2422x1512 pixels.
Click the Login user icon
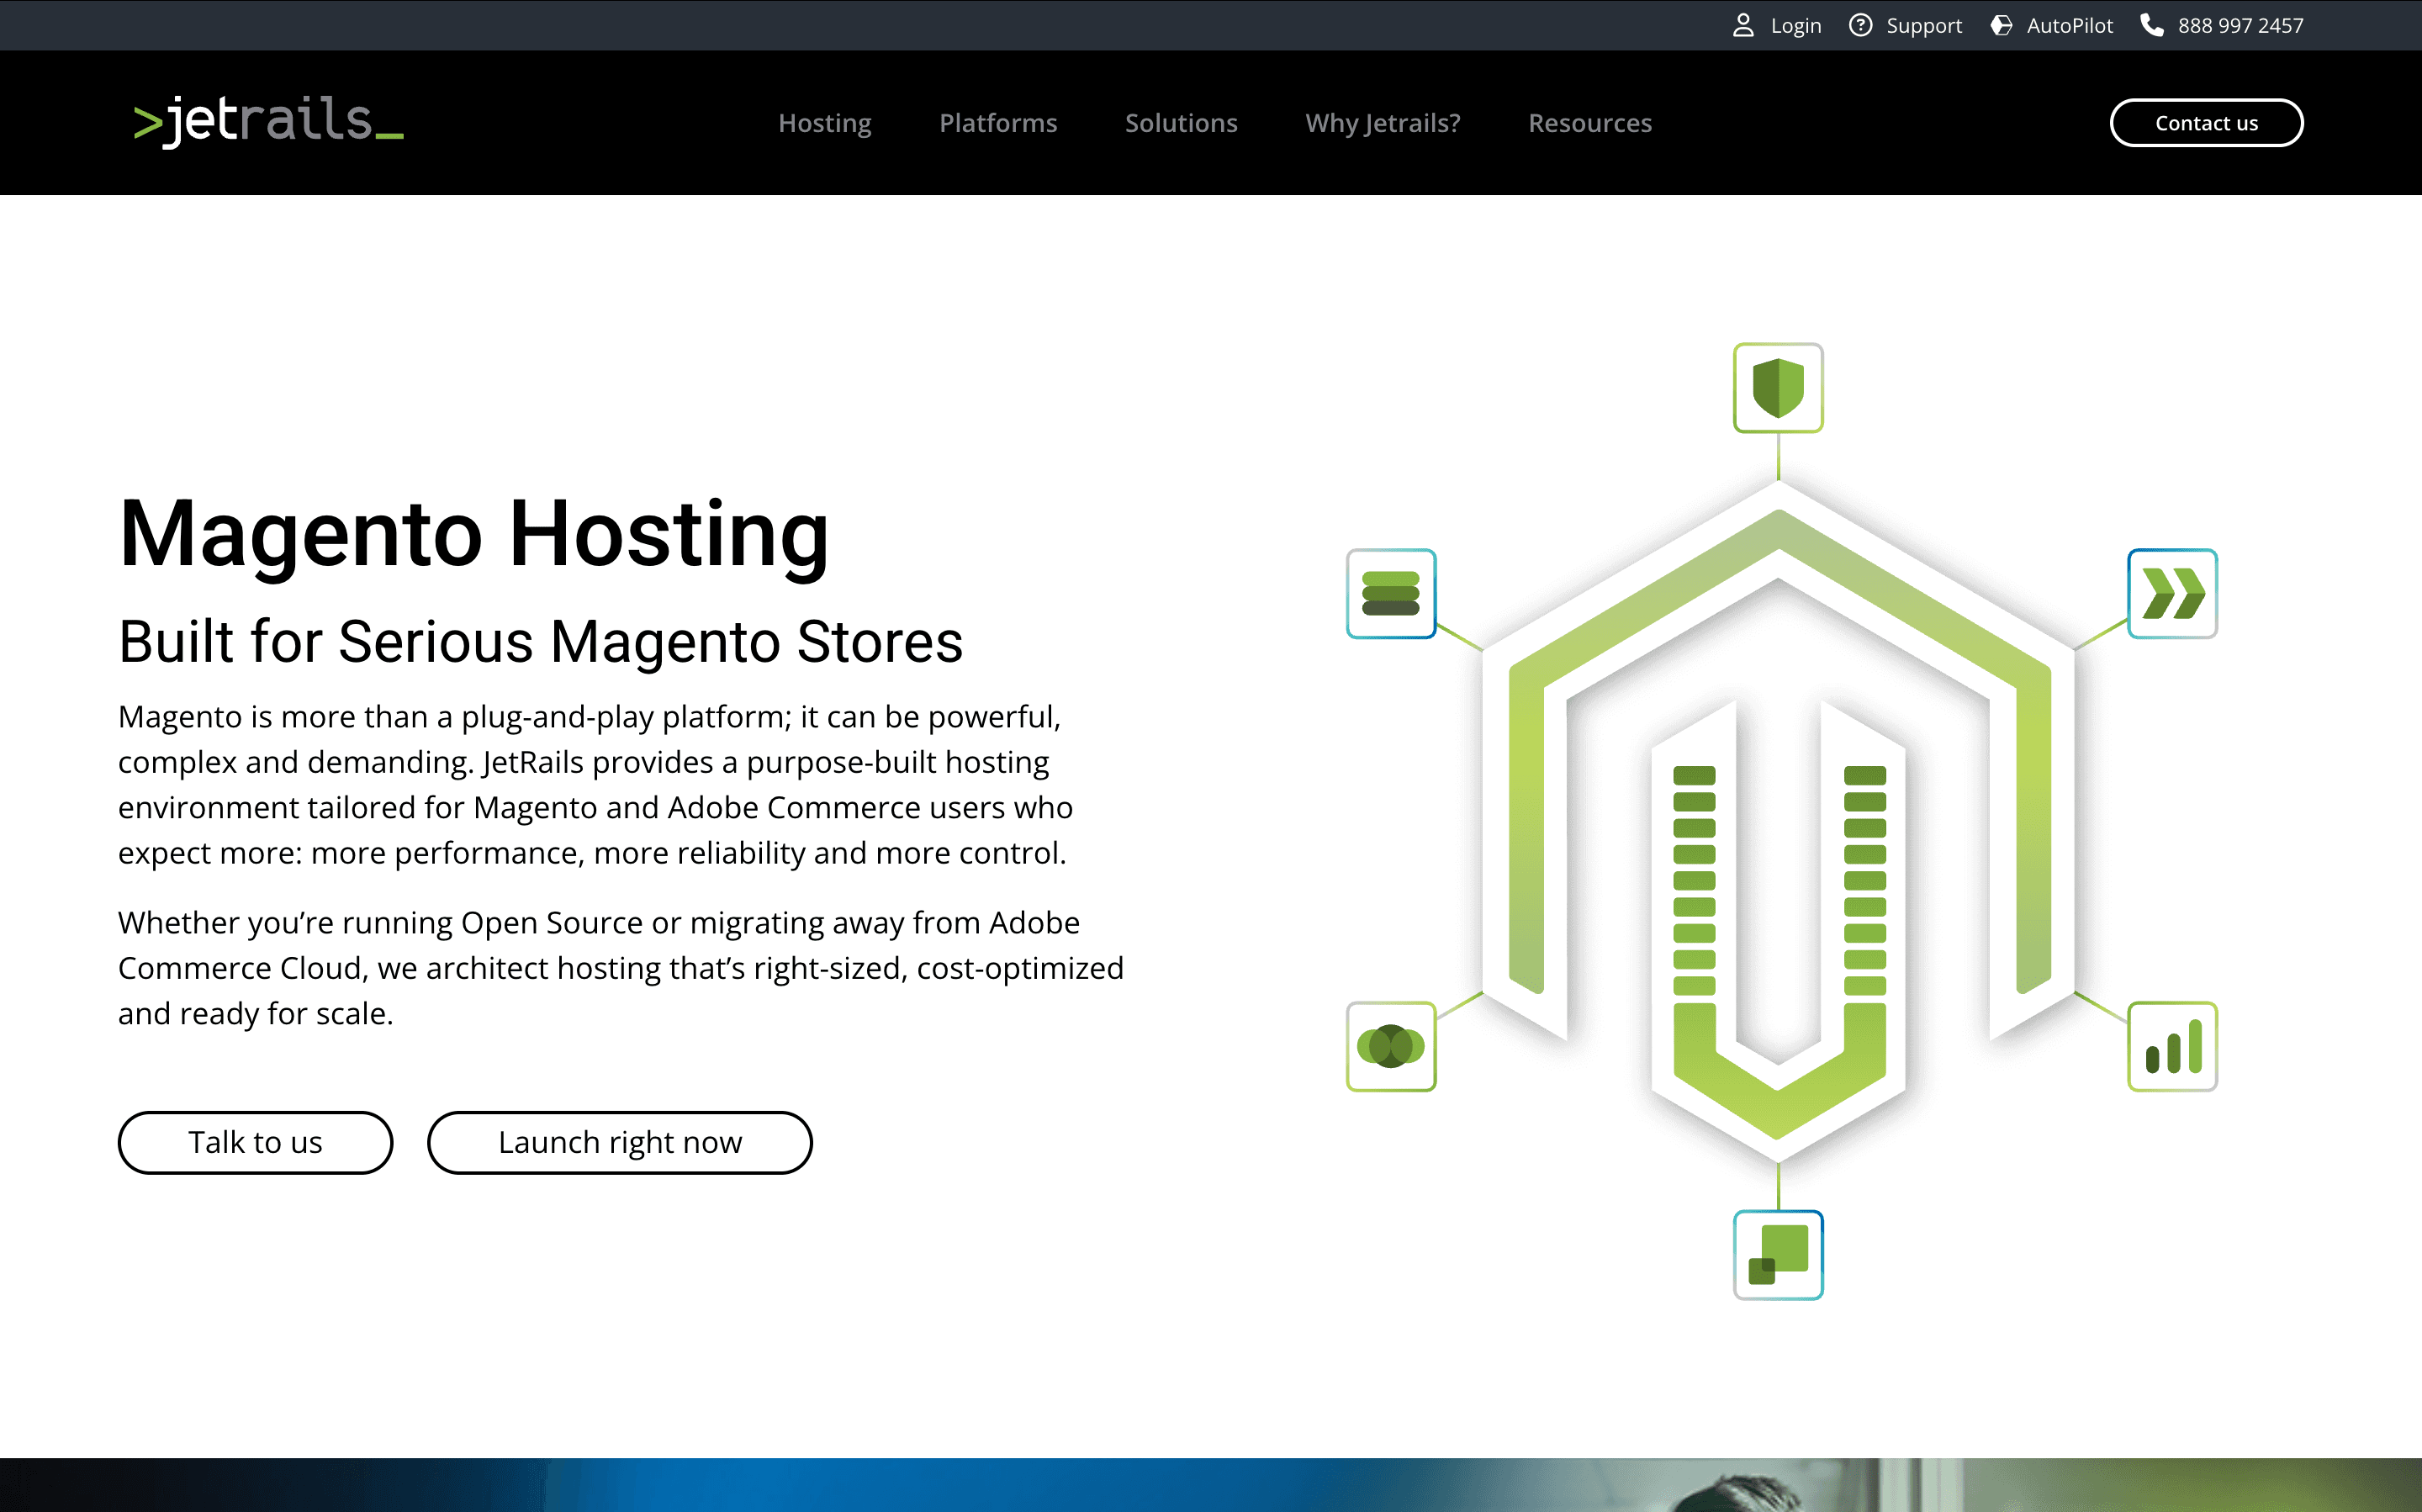1743,25
